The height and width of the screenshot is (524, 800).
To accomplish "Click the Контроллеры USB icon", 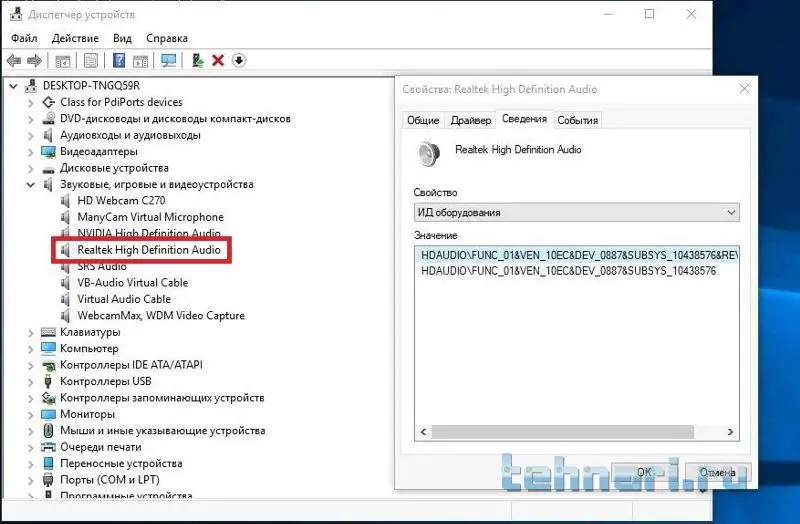I will point(48,381).
